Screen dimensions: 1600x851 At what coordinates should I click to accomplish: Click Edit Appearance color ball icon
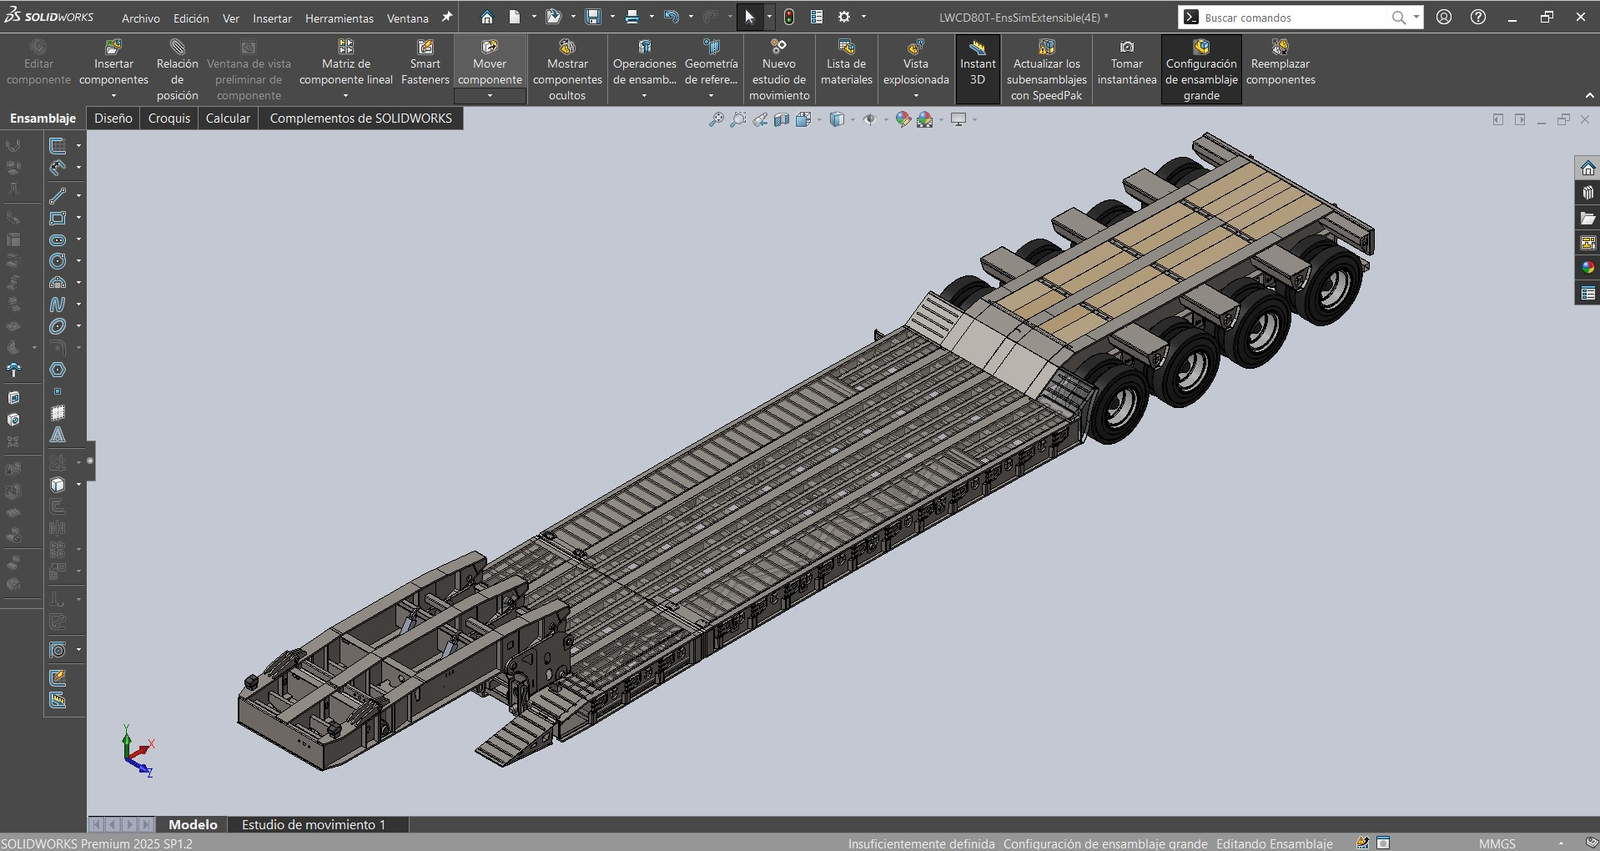(903, 119)
